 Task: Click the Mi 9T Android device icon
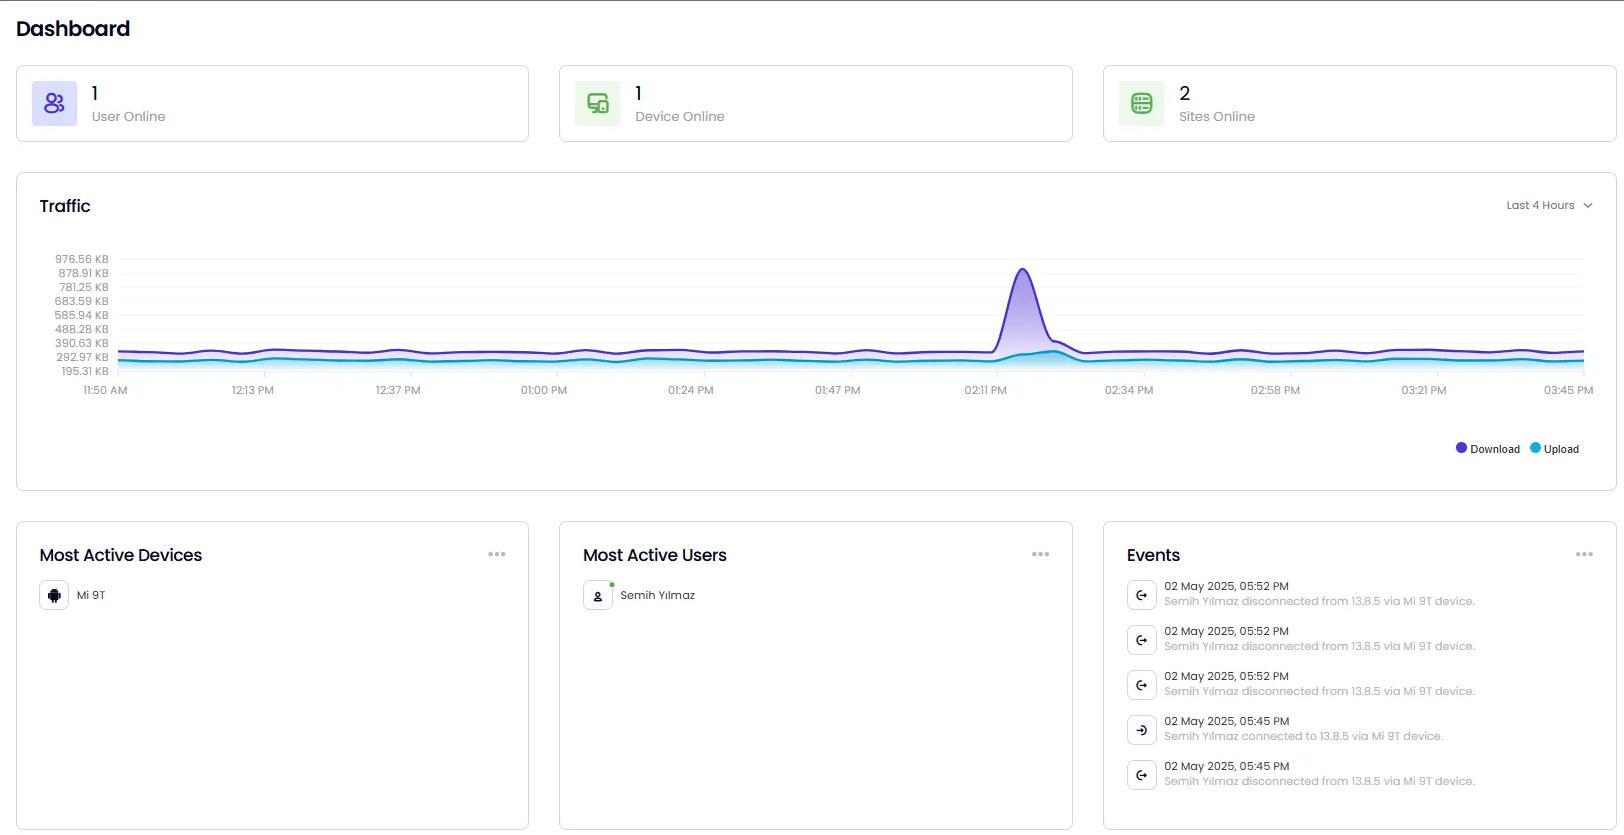click(x=54, y=595)
